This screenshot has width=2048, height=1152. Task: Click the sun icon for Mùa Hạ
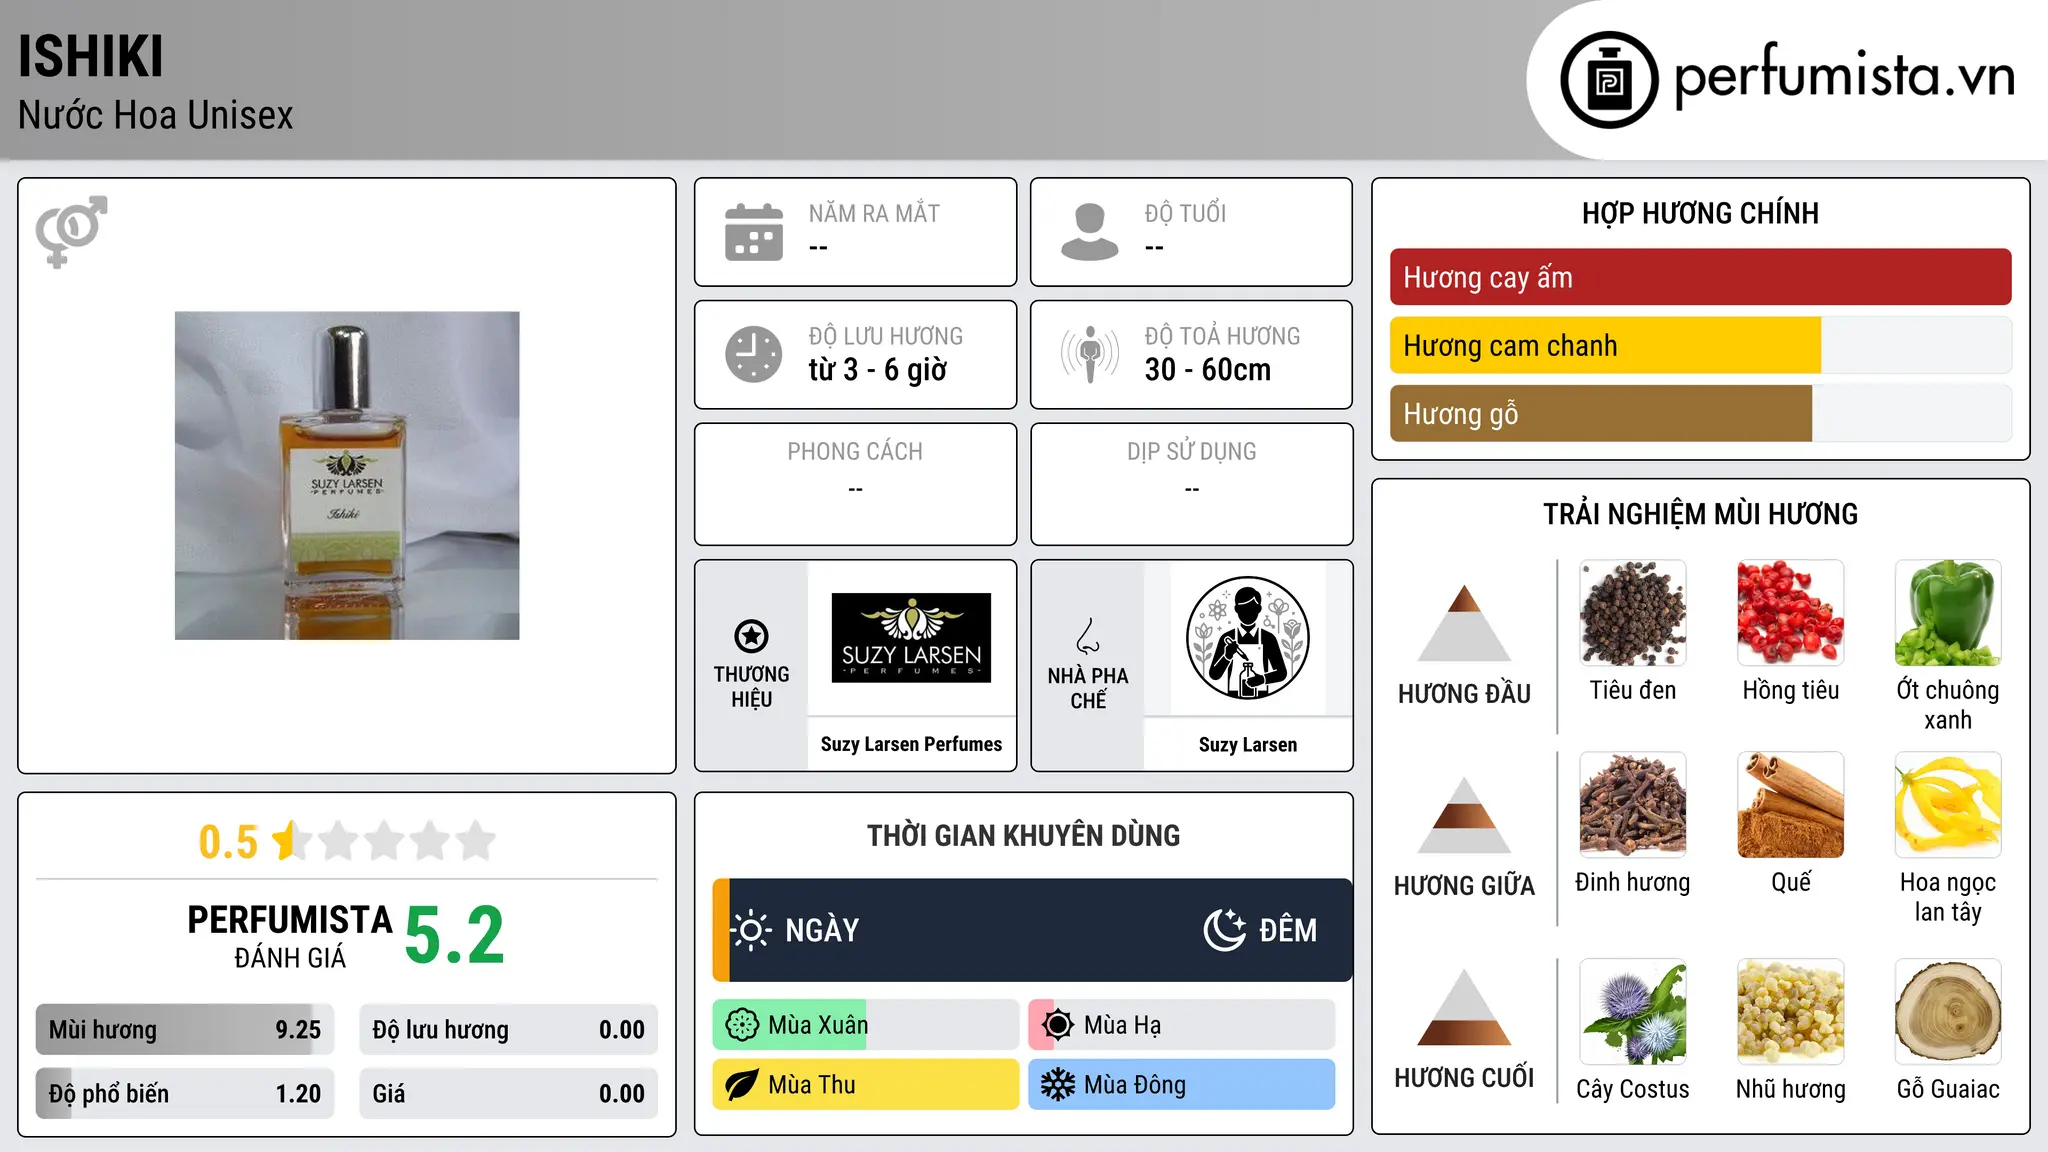[x=1058, y=1025]
